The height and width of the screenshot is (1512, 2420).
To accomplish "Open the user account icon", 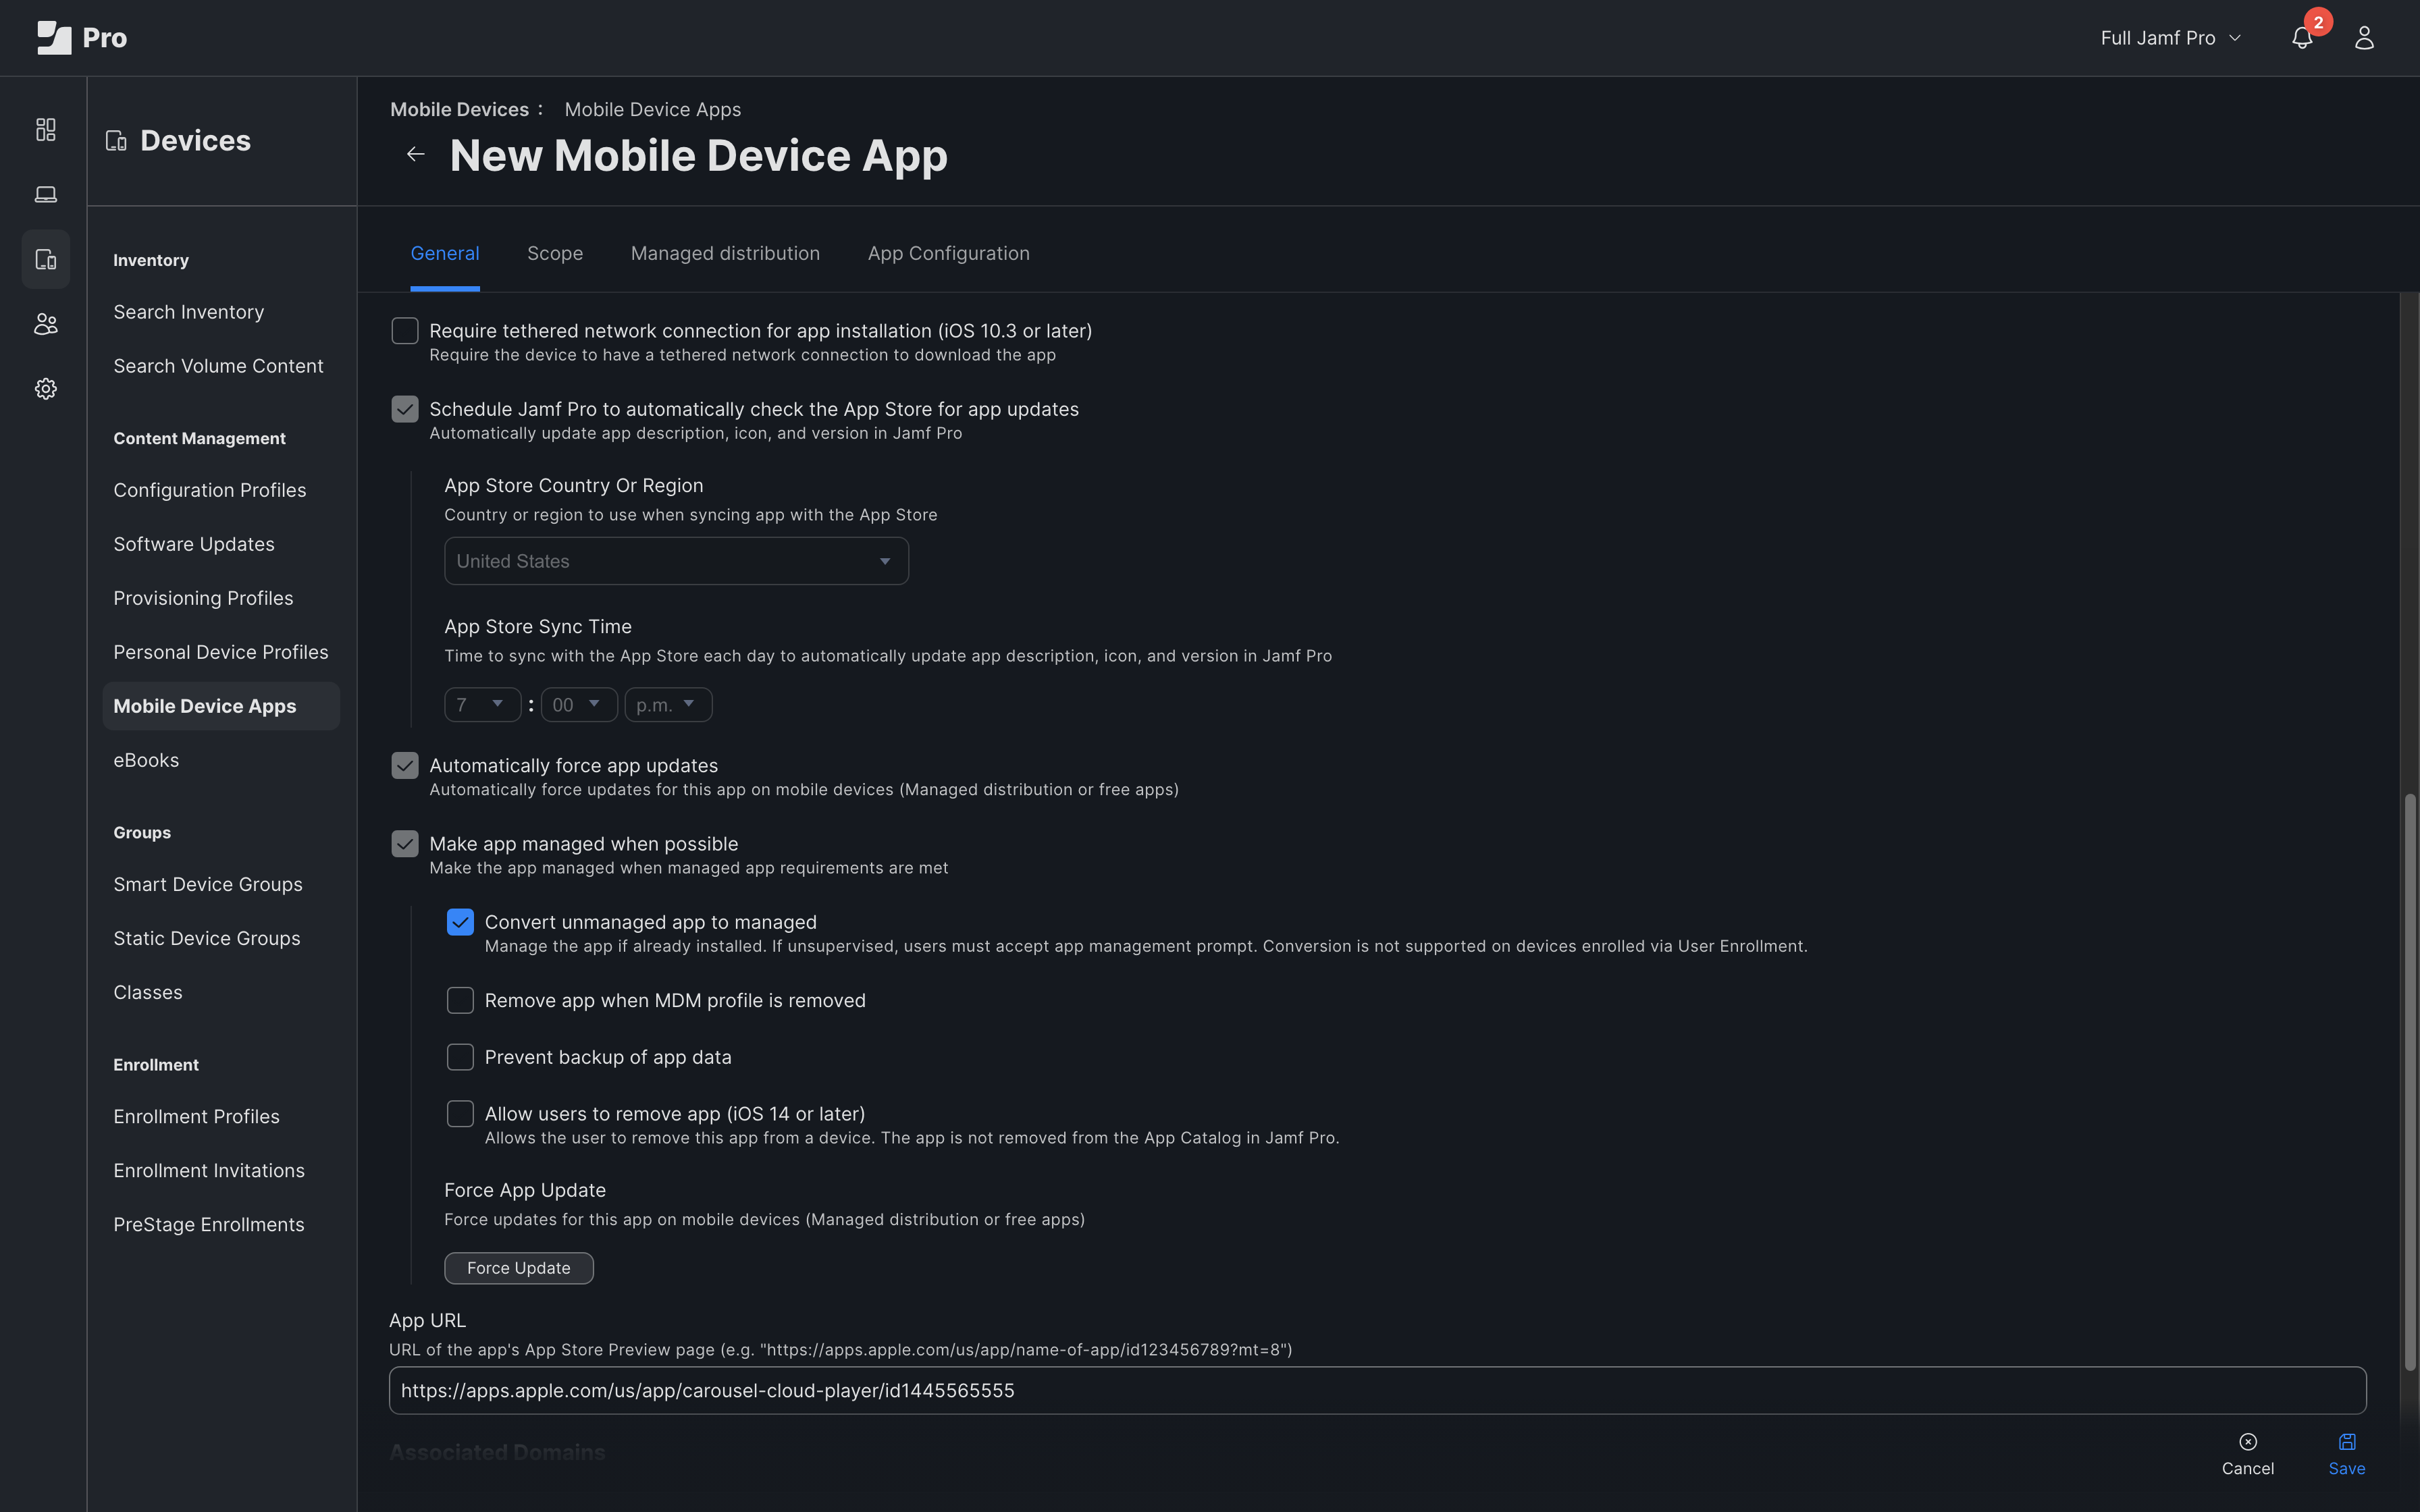I will 2364,38.
